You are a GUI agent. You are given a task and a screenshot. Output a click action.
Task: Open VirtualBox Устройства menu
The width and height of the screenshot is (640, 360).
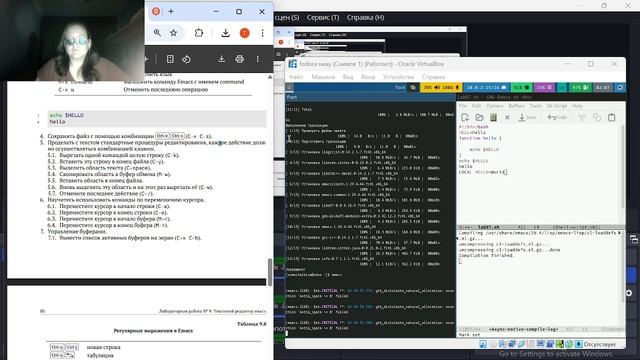click(x=398, y=77)
